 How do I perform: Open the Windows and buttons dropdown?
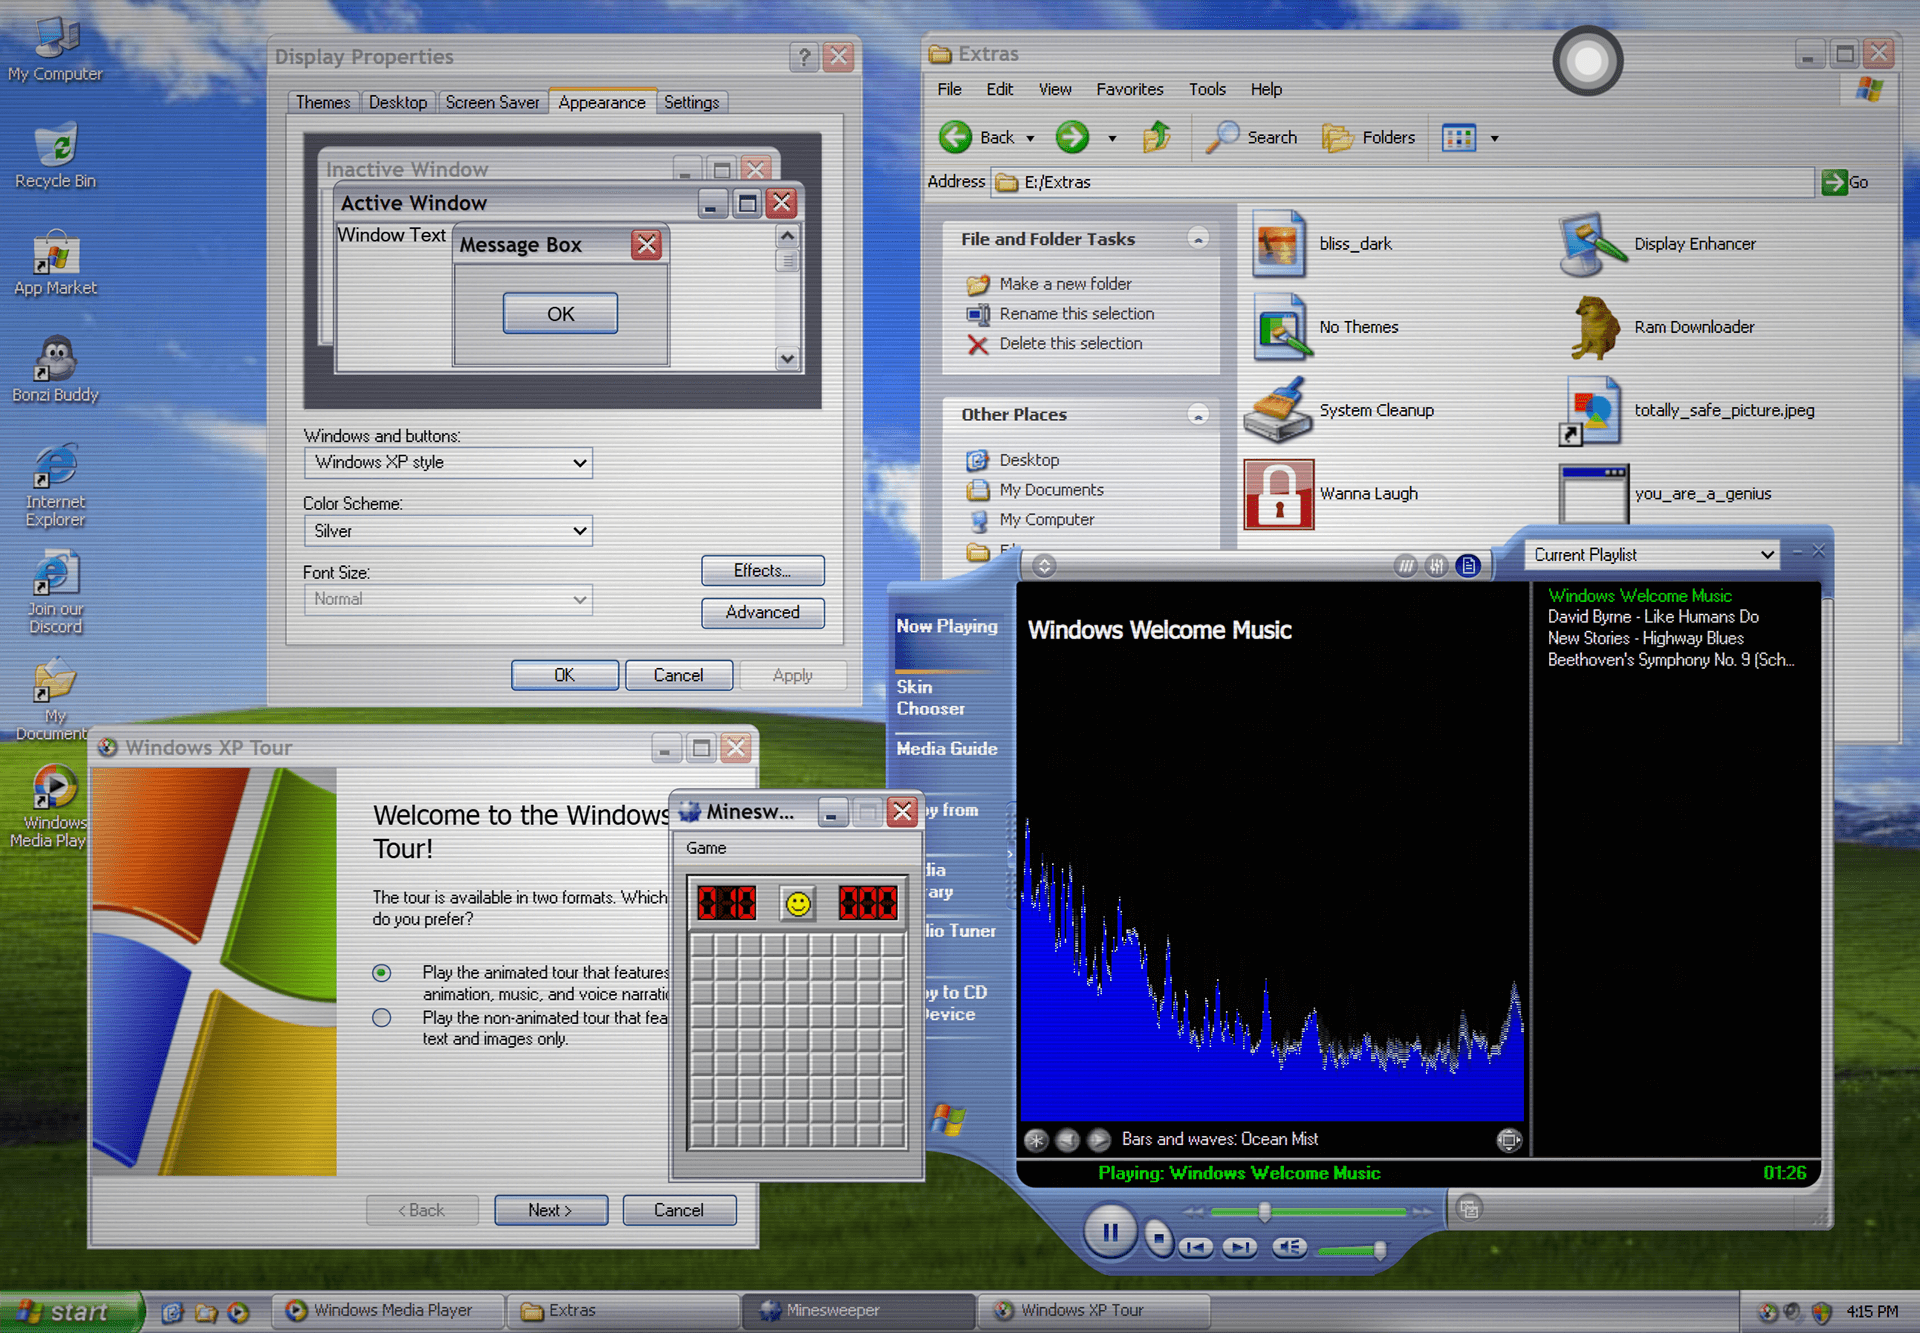click(578, 462)
